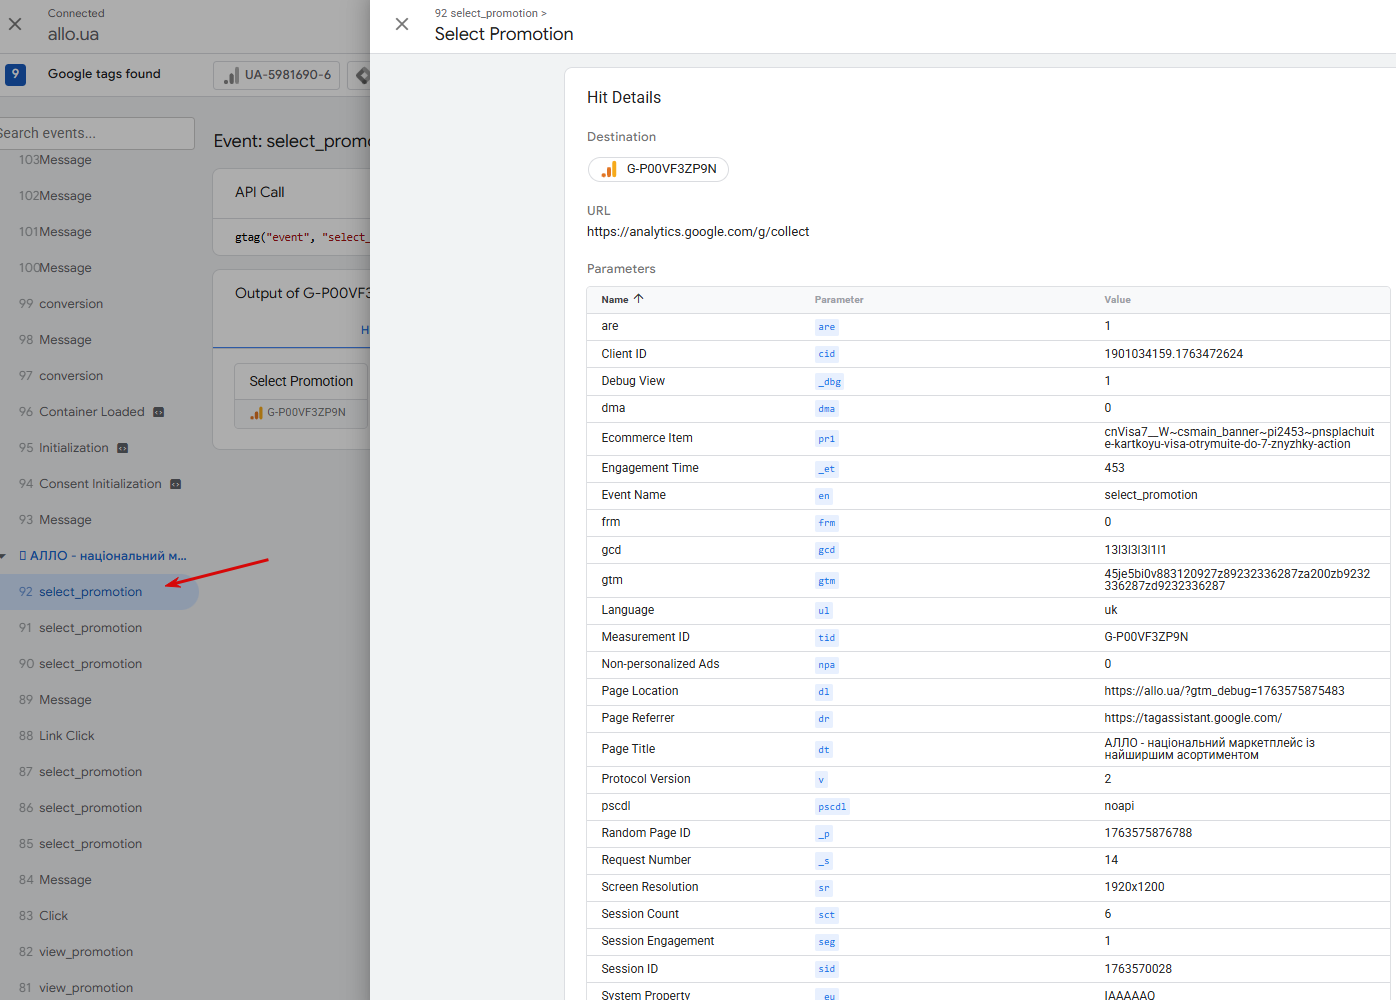1396x1000 pixels.
Task: Click the Parameter column header
Action: point(839,300)
